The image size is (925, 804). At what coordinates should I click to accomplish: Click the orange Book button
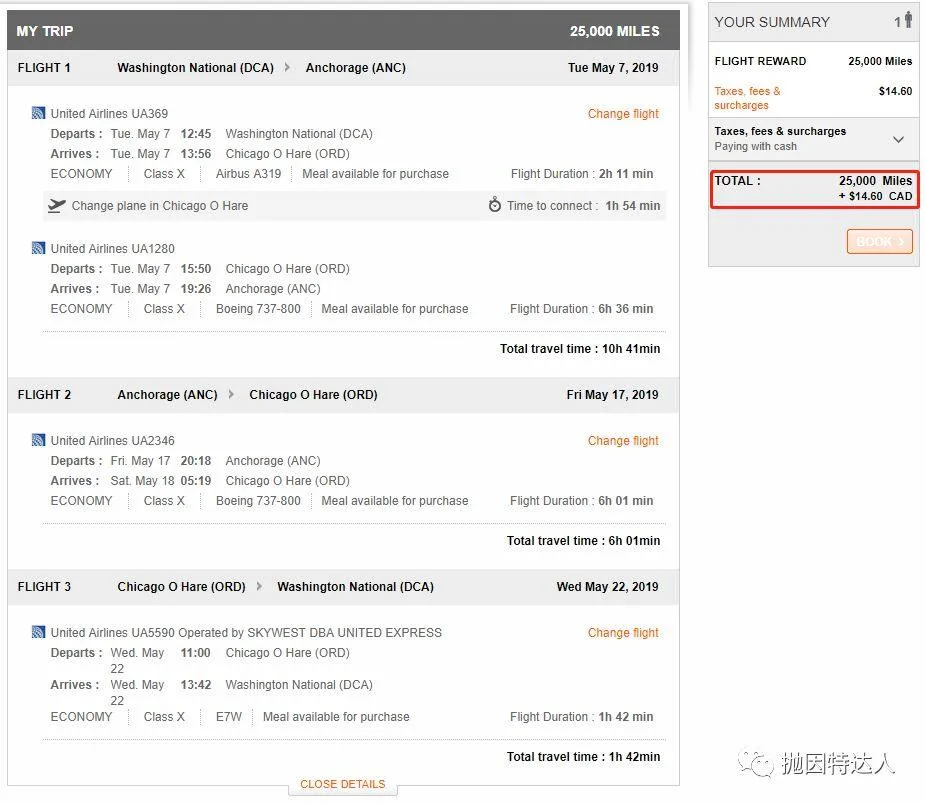[x=880, y=241]
